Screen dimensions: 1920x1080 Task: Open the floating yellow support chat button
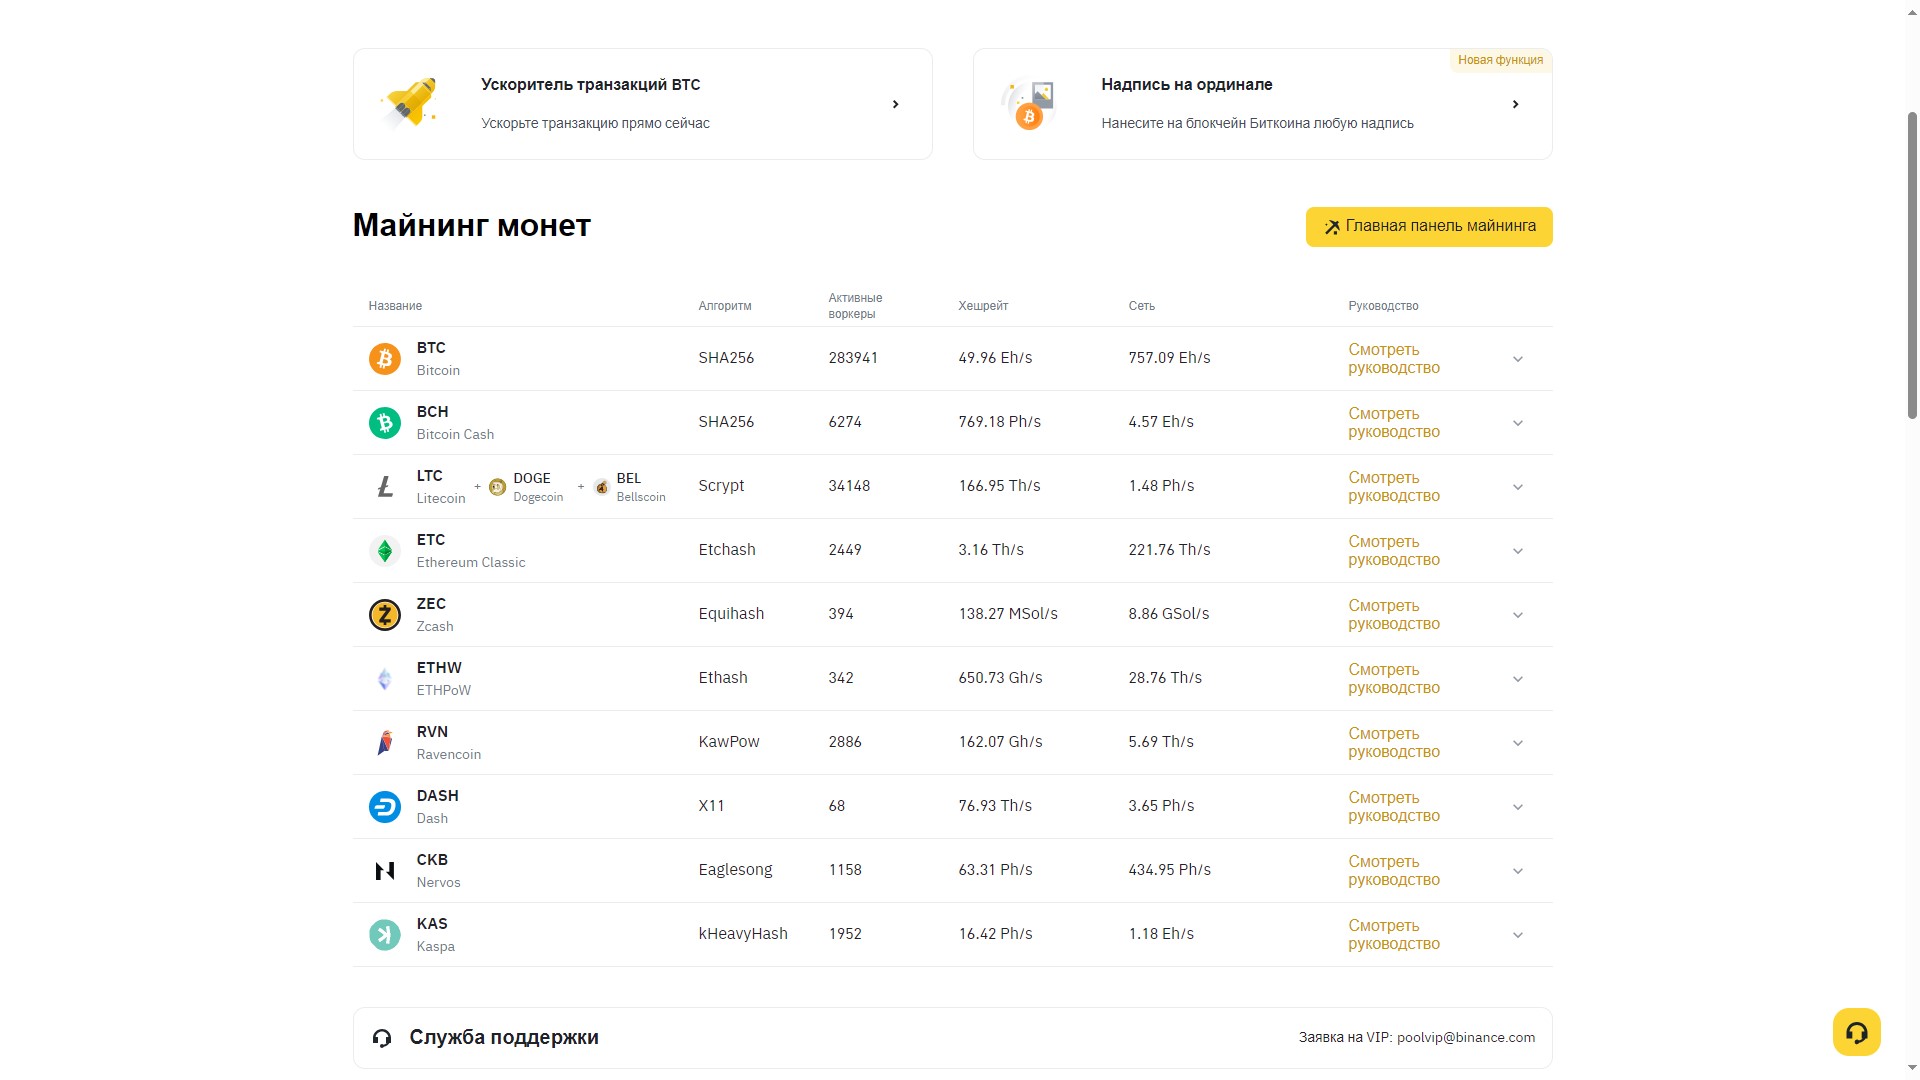click(x=1857, y=1032)
